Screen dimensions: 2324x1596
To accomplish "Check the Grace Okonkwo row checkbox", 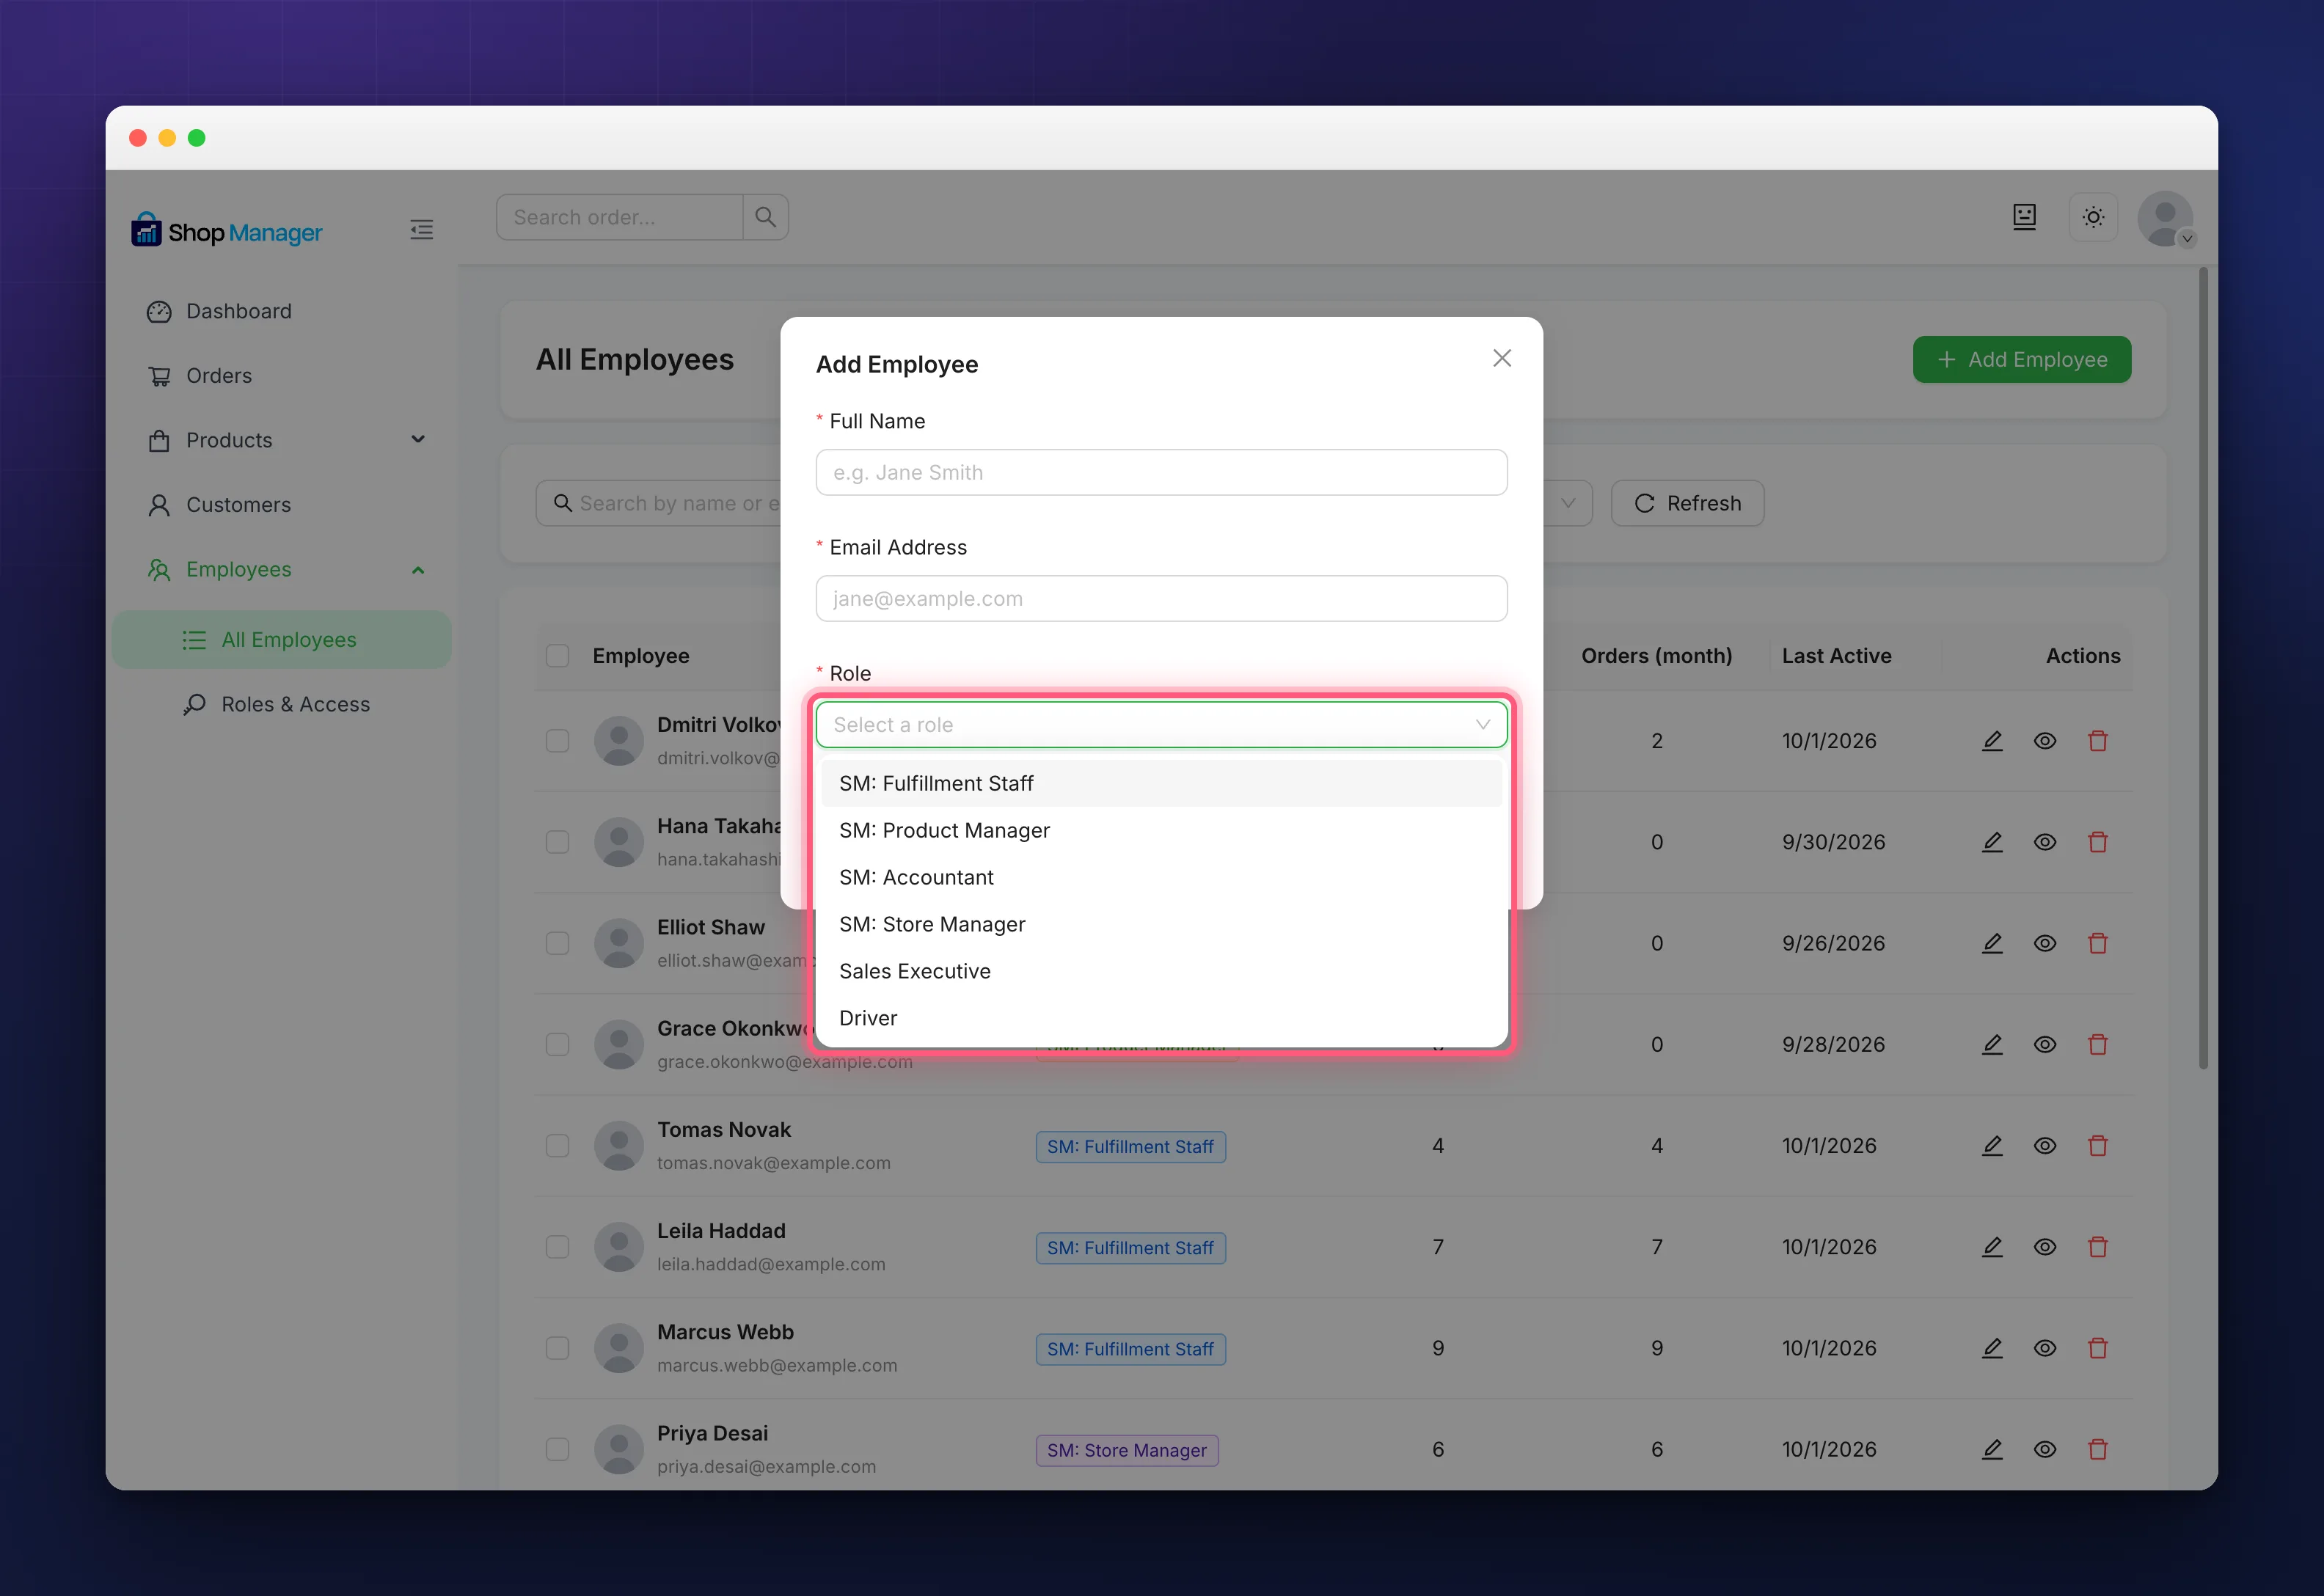I will pyautogui.click(x=557, y=1044).
